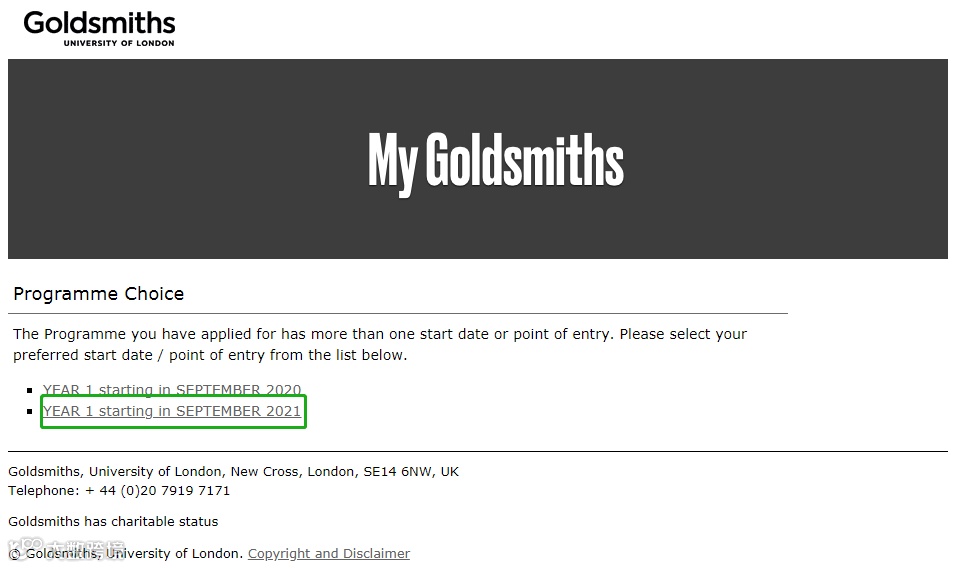The height and width of the screenshot is (568, 955).
Task: Click the '© Goldsmiths, University of London' footer text
Action: [x=125, y=554]
